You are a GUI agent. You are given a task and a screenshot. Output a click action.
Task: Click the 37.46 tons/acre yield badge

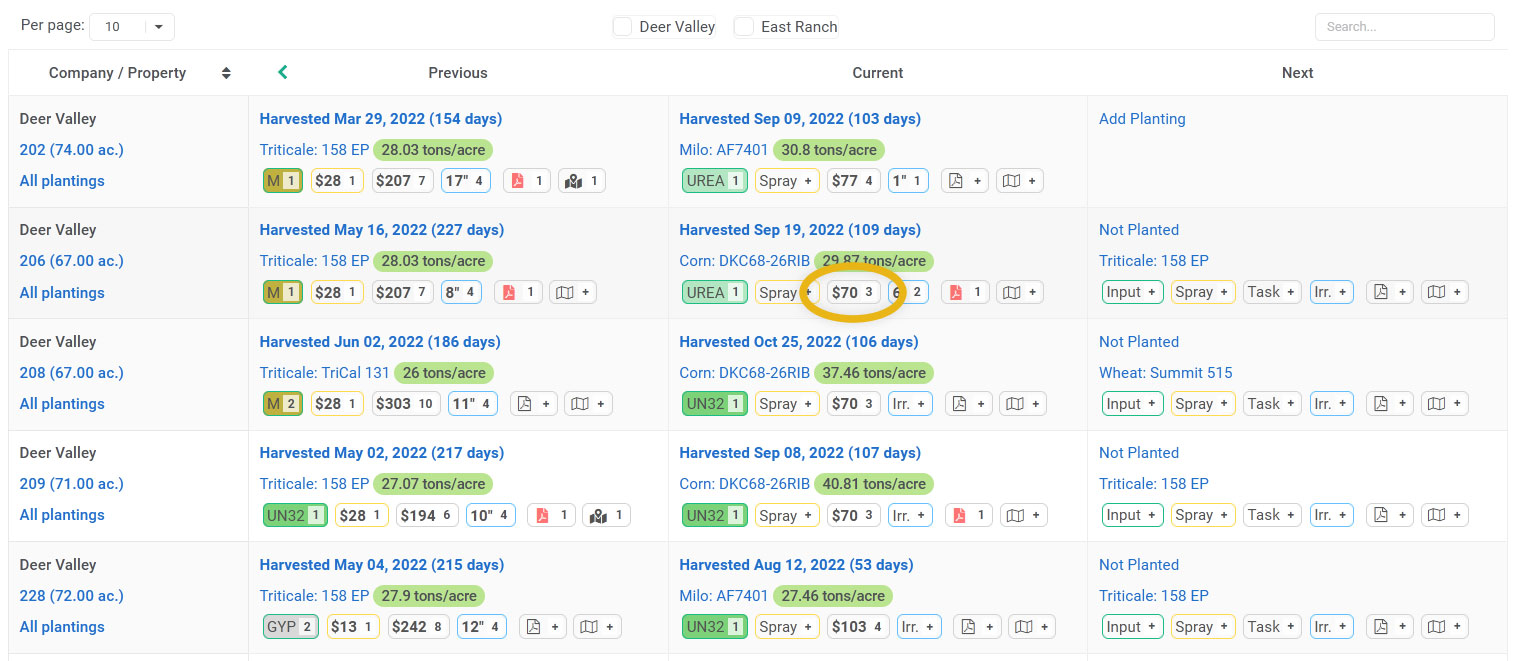point(875,373)
